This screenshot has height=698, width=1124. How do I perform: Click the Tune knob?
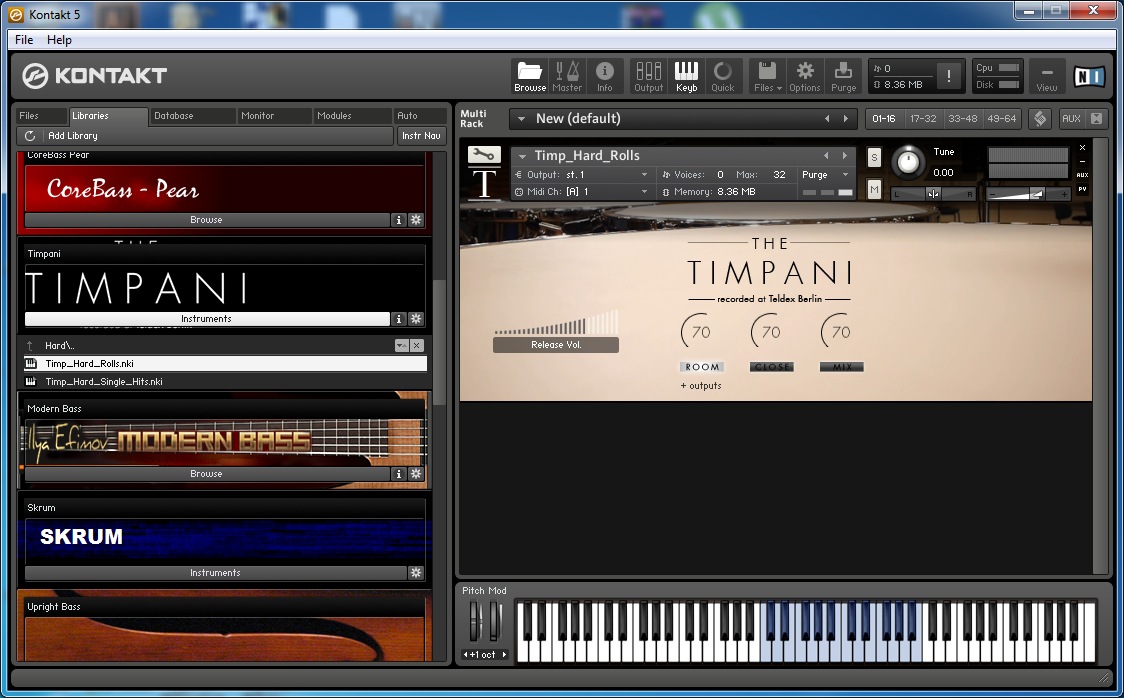click(908, 163)
